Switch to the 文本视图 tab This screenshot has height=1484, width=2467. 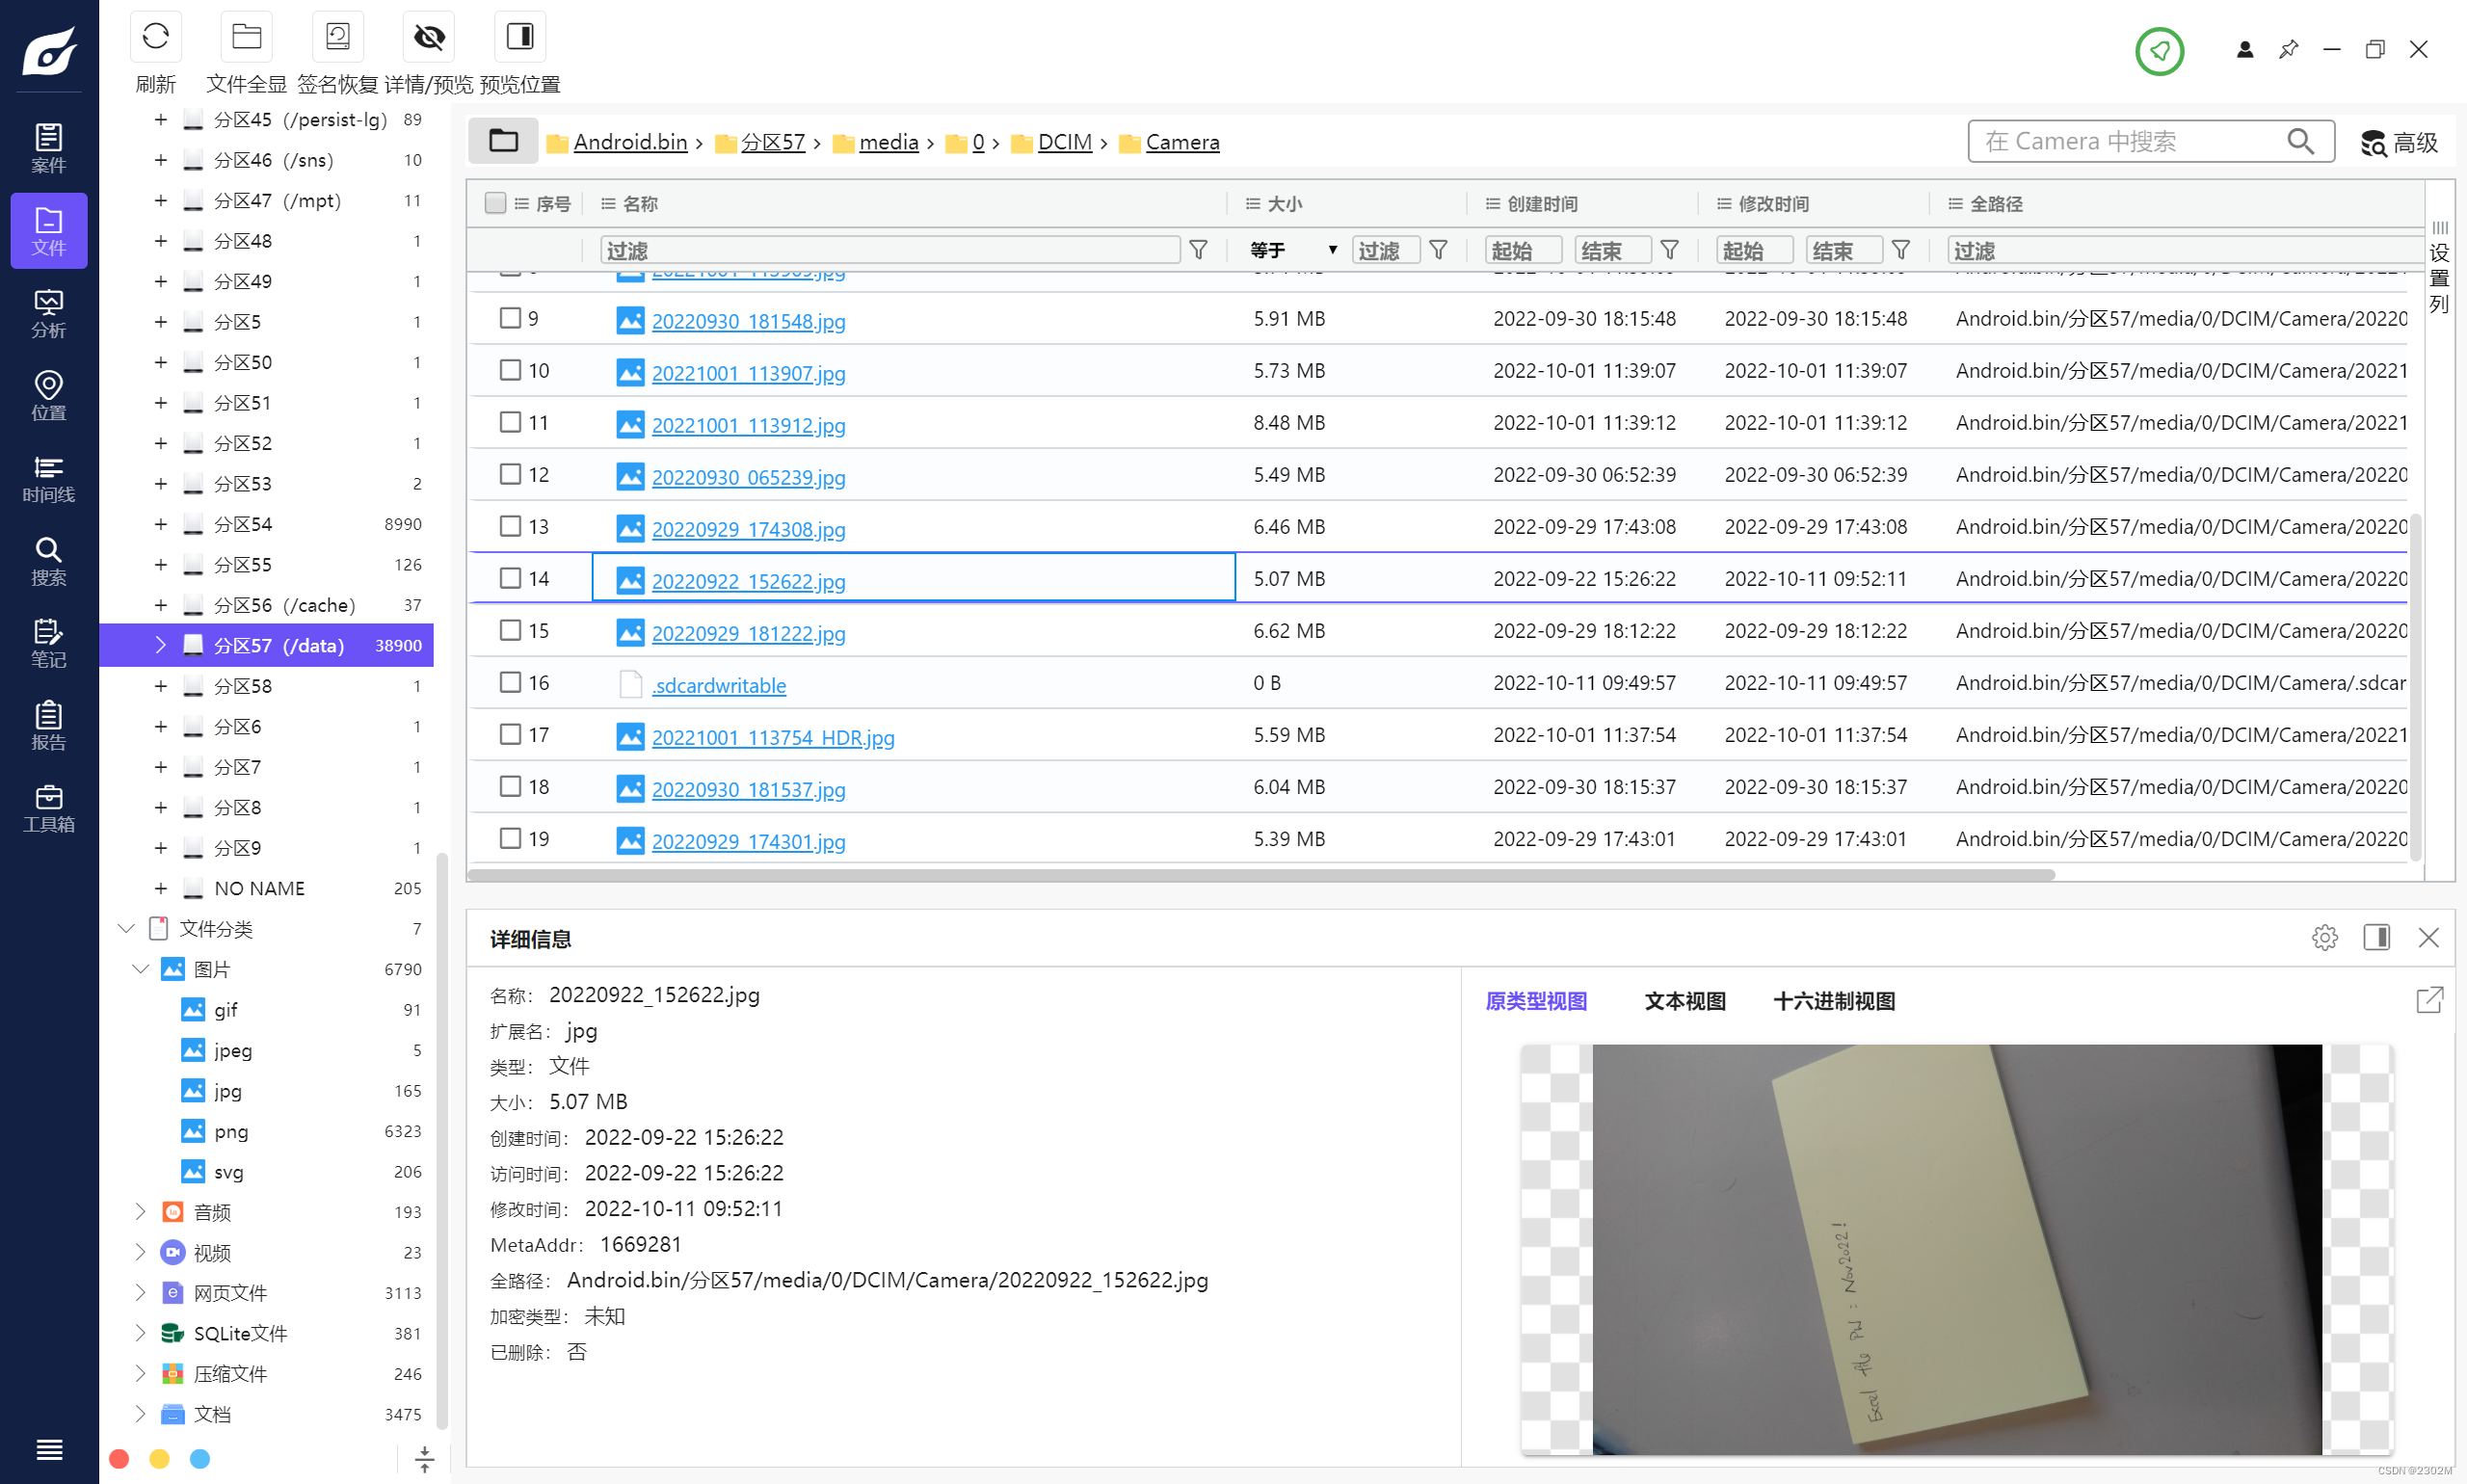[x=1685, y=1001]
